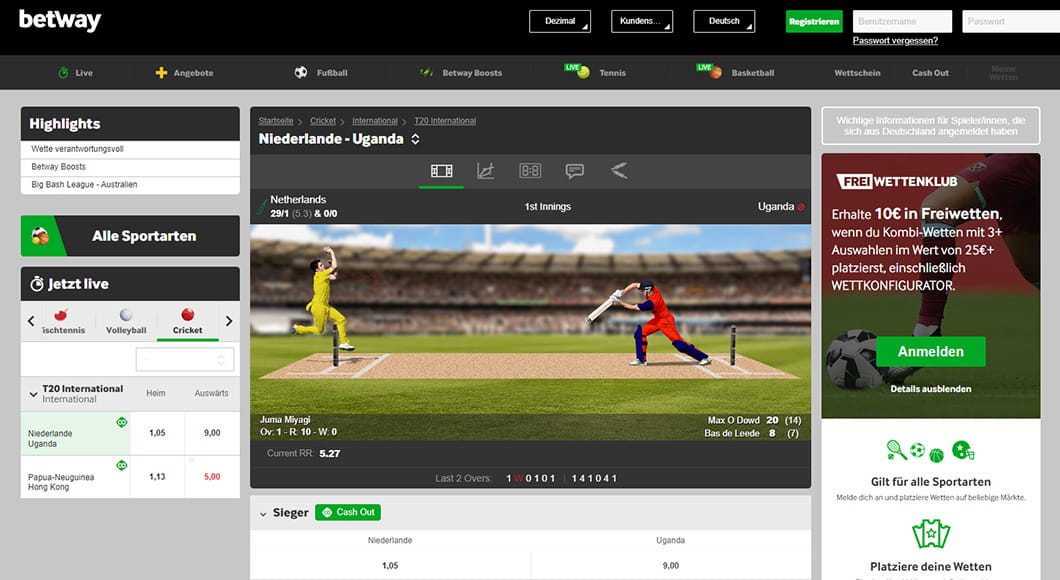Open the match switcher next to Niederlande - Uganda
The height and width of the screenshot is (580, 1060).
click(415, 139)
